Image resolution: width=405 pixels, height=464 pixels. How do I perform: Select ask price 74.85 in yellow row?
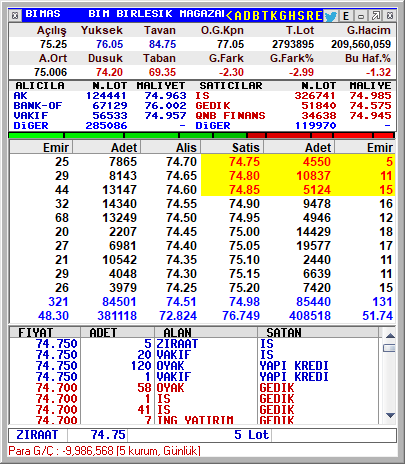tap(244, 190)
